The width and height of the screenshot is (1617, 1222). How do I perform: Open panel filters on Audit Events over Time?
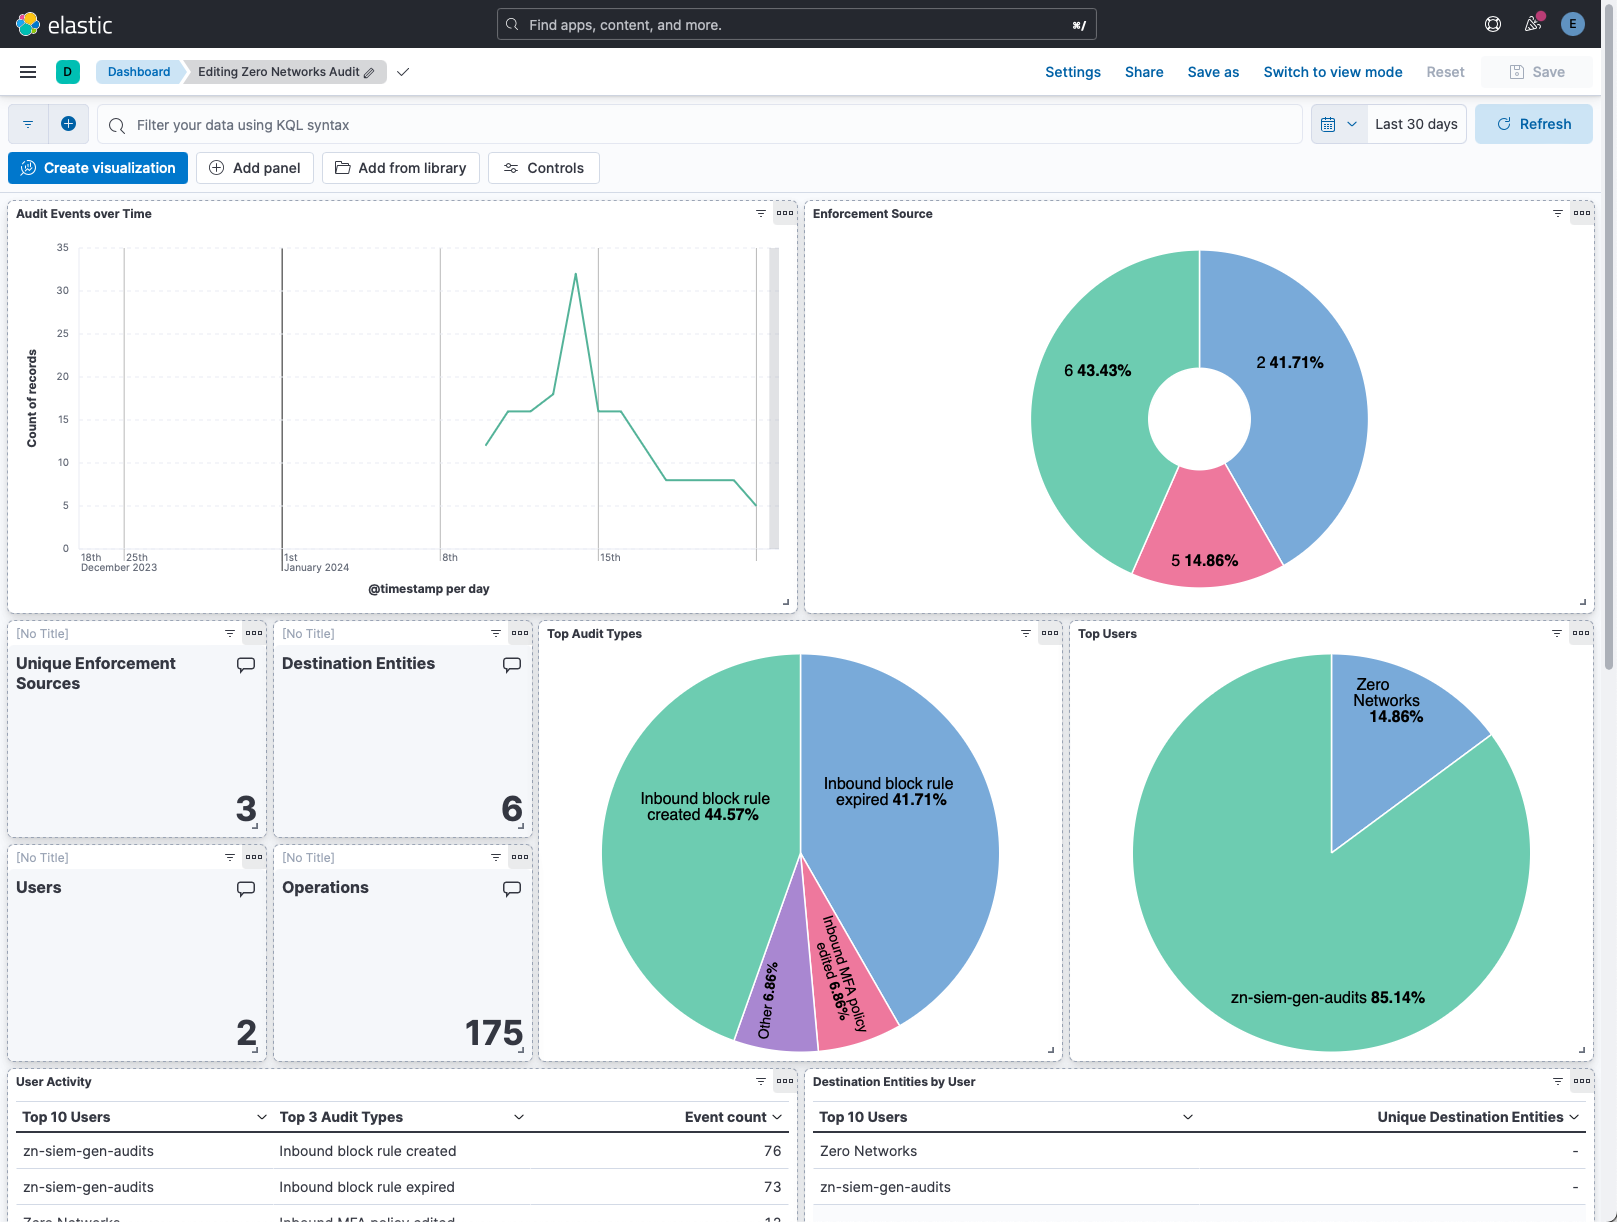coord(761,213)
